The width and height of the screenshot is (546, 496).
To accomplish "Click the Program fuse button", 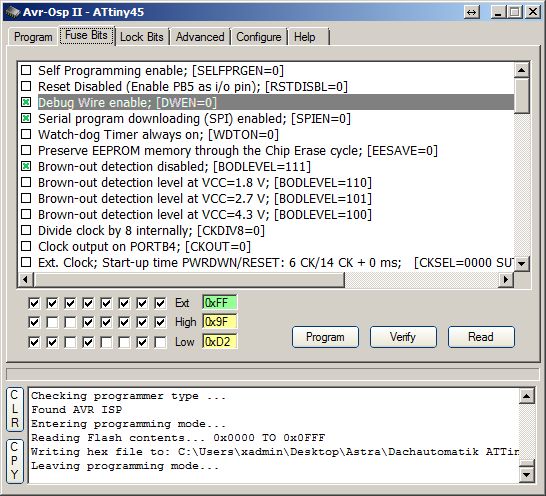I will click(x=325, y=337).
